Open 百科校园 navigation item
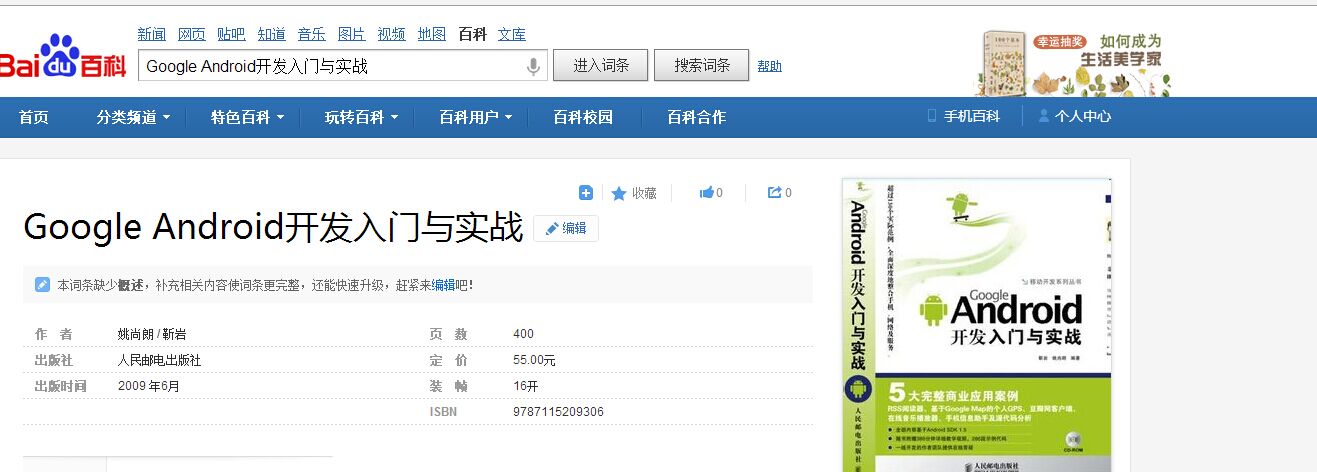Image resolution: width=1317 pixels, height=472 pixels. [583, 117]
